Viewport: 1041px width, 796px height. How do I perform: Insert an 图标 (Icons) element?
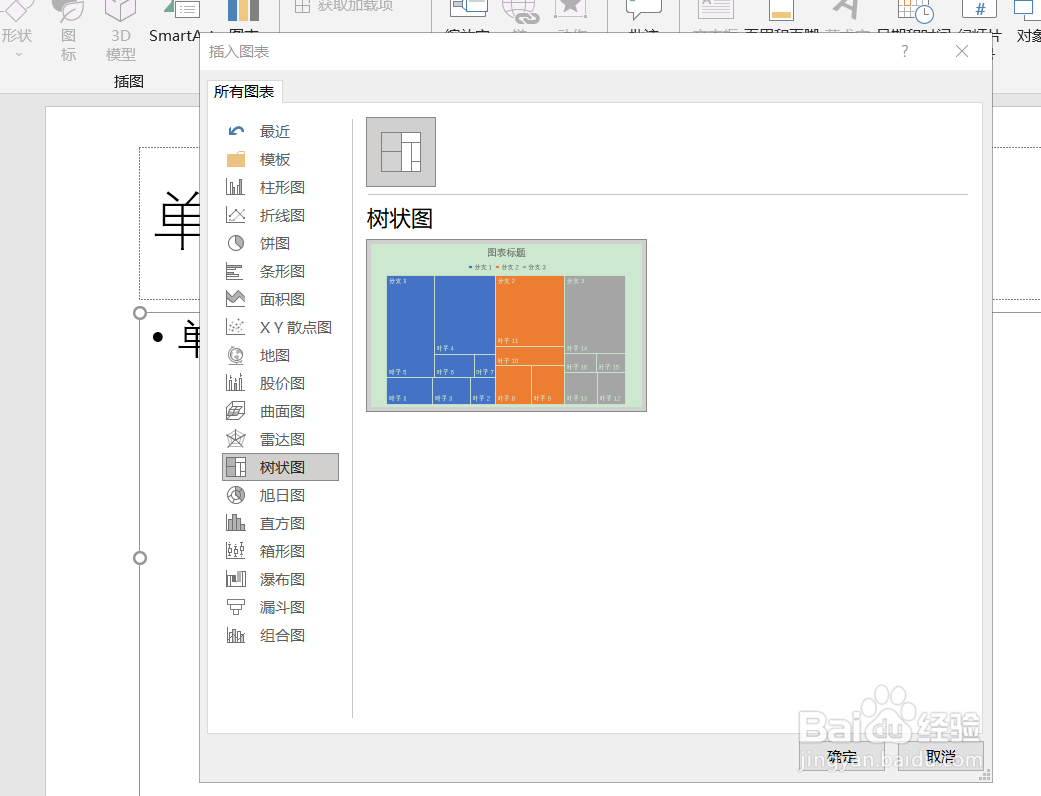pos(67,35)
